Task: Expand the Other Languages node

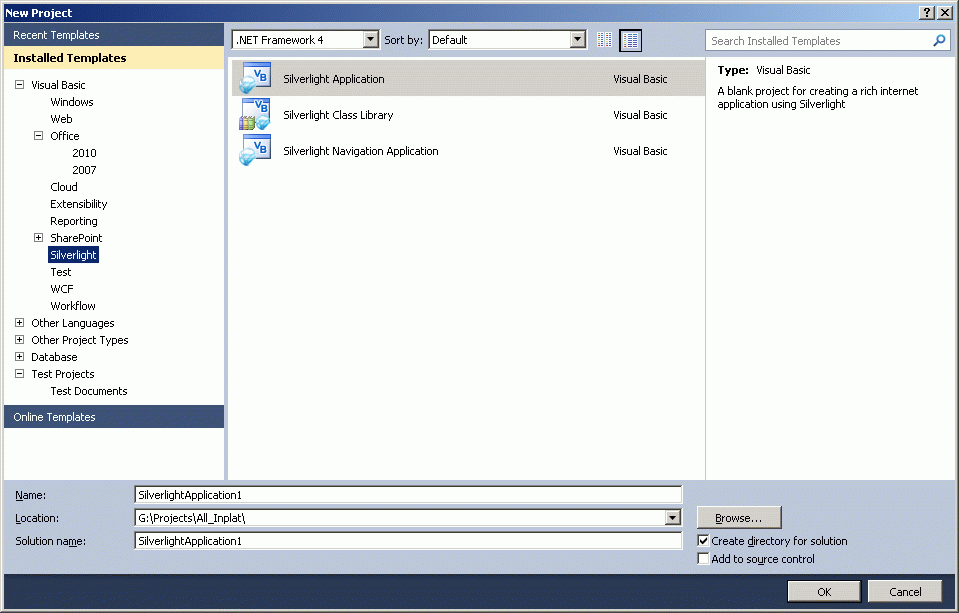Action: click(x=20, y=322)
